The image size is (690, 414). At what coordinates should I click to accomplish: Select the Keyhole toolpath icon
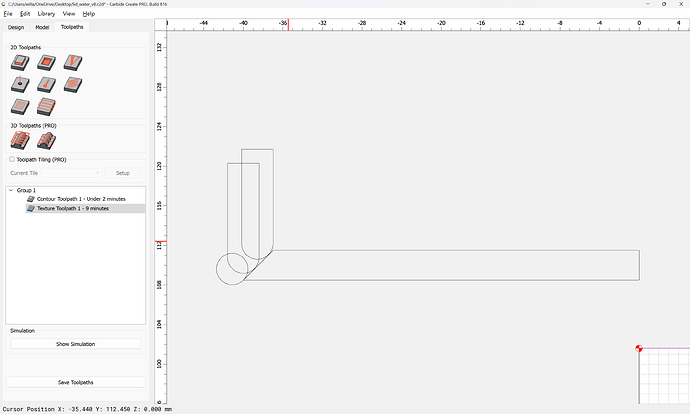pos(47,84)
